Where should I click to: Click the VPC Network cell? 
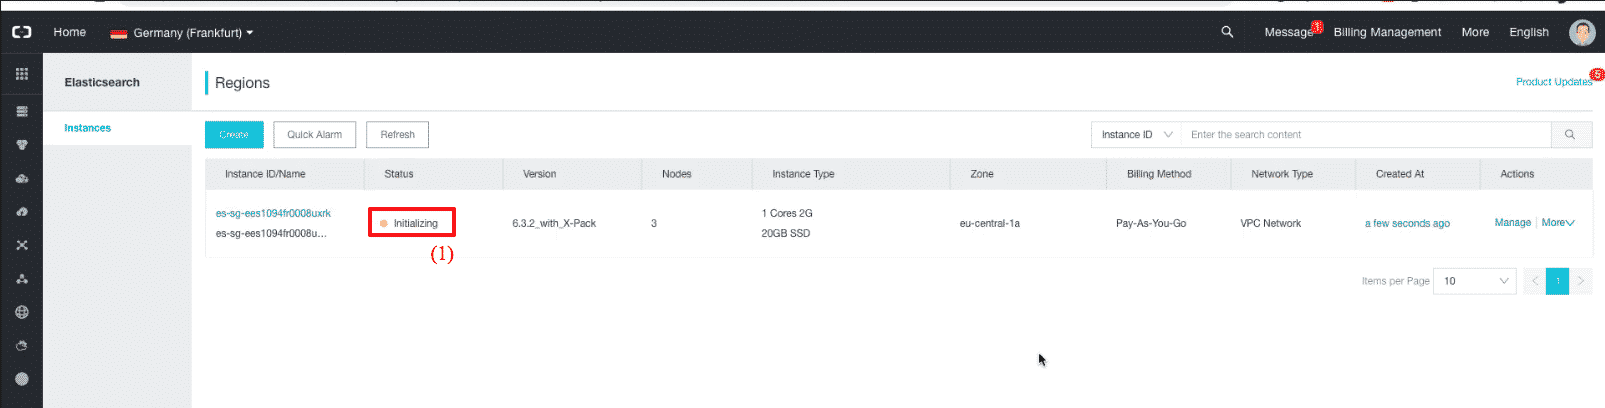click(x=1270, y=223)
